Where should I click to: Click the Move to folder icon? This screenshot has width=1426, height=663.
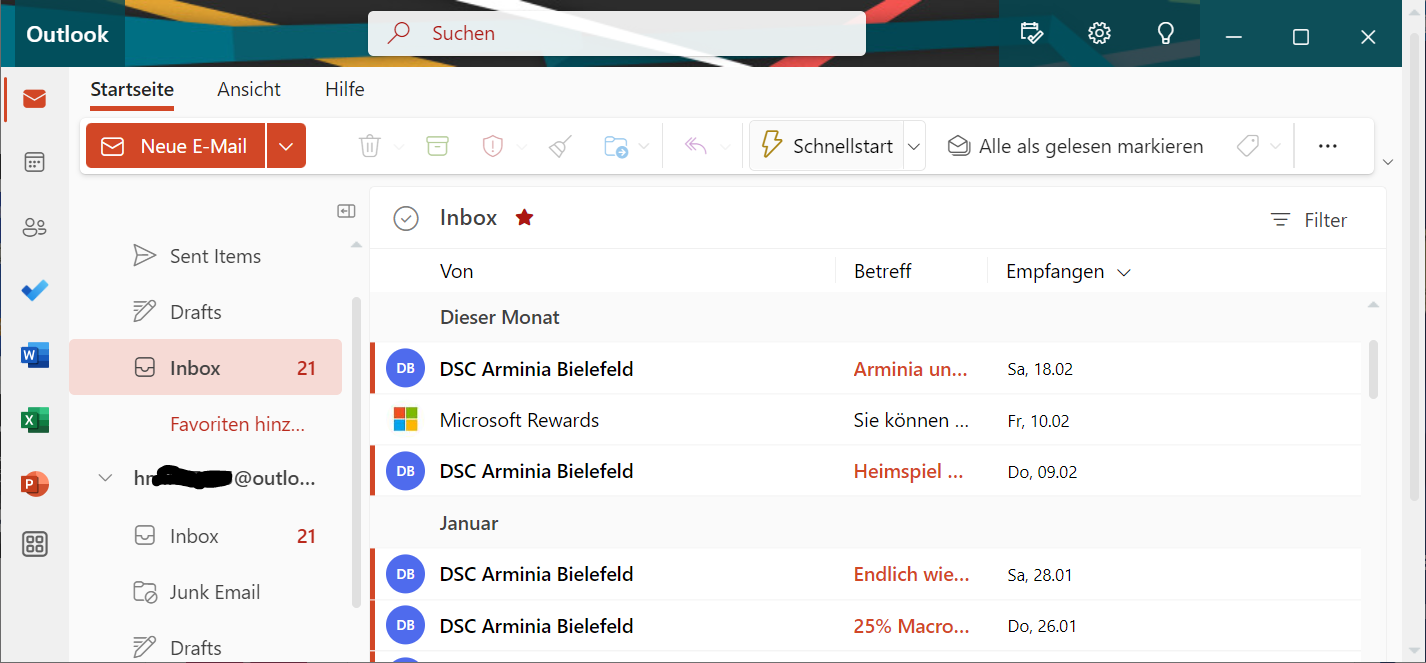tap(616, 146)
